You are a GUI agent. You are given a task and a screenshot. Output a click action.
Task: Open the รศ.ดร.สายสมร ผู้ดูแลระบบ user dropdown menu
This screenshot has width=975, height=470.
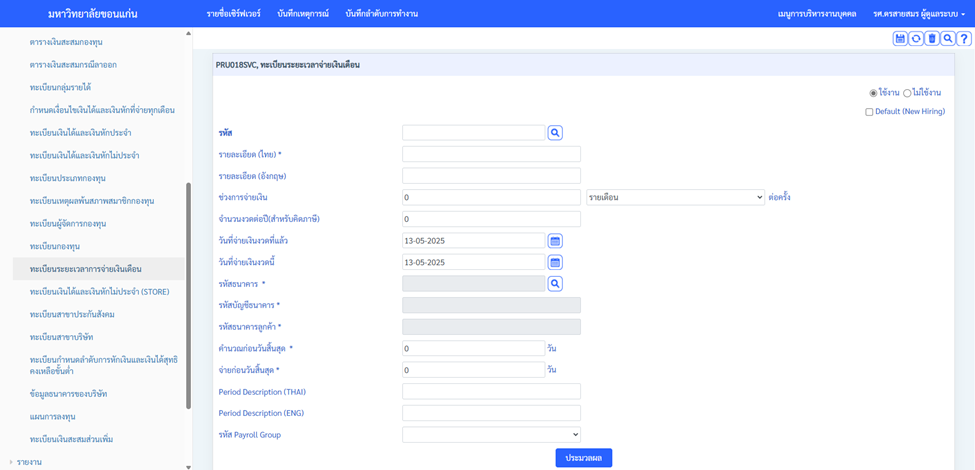[x=918, y=14]
